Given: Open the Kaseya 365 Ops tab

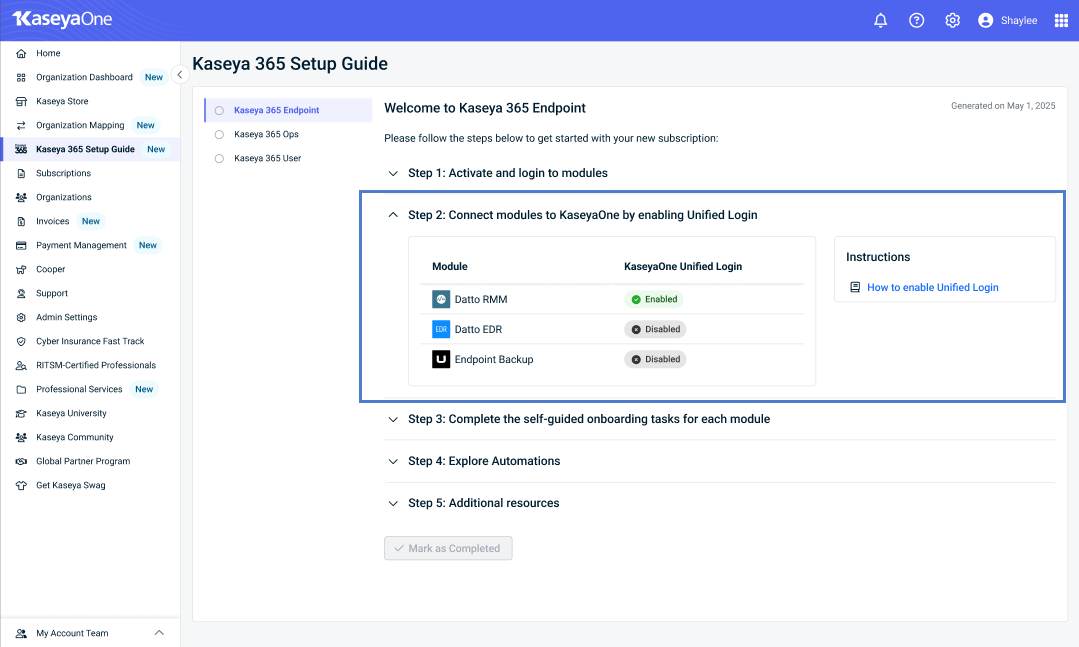Looking at the screenshot, I should [x=288, y=134].
